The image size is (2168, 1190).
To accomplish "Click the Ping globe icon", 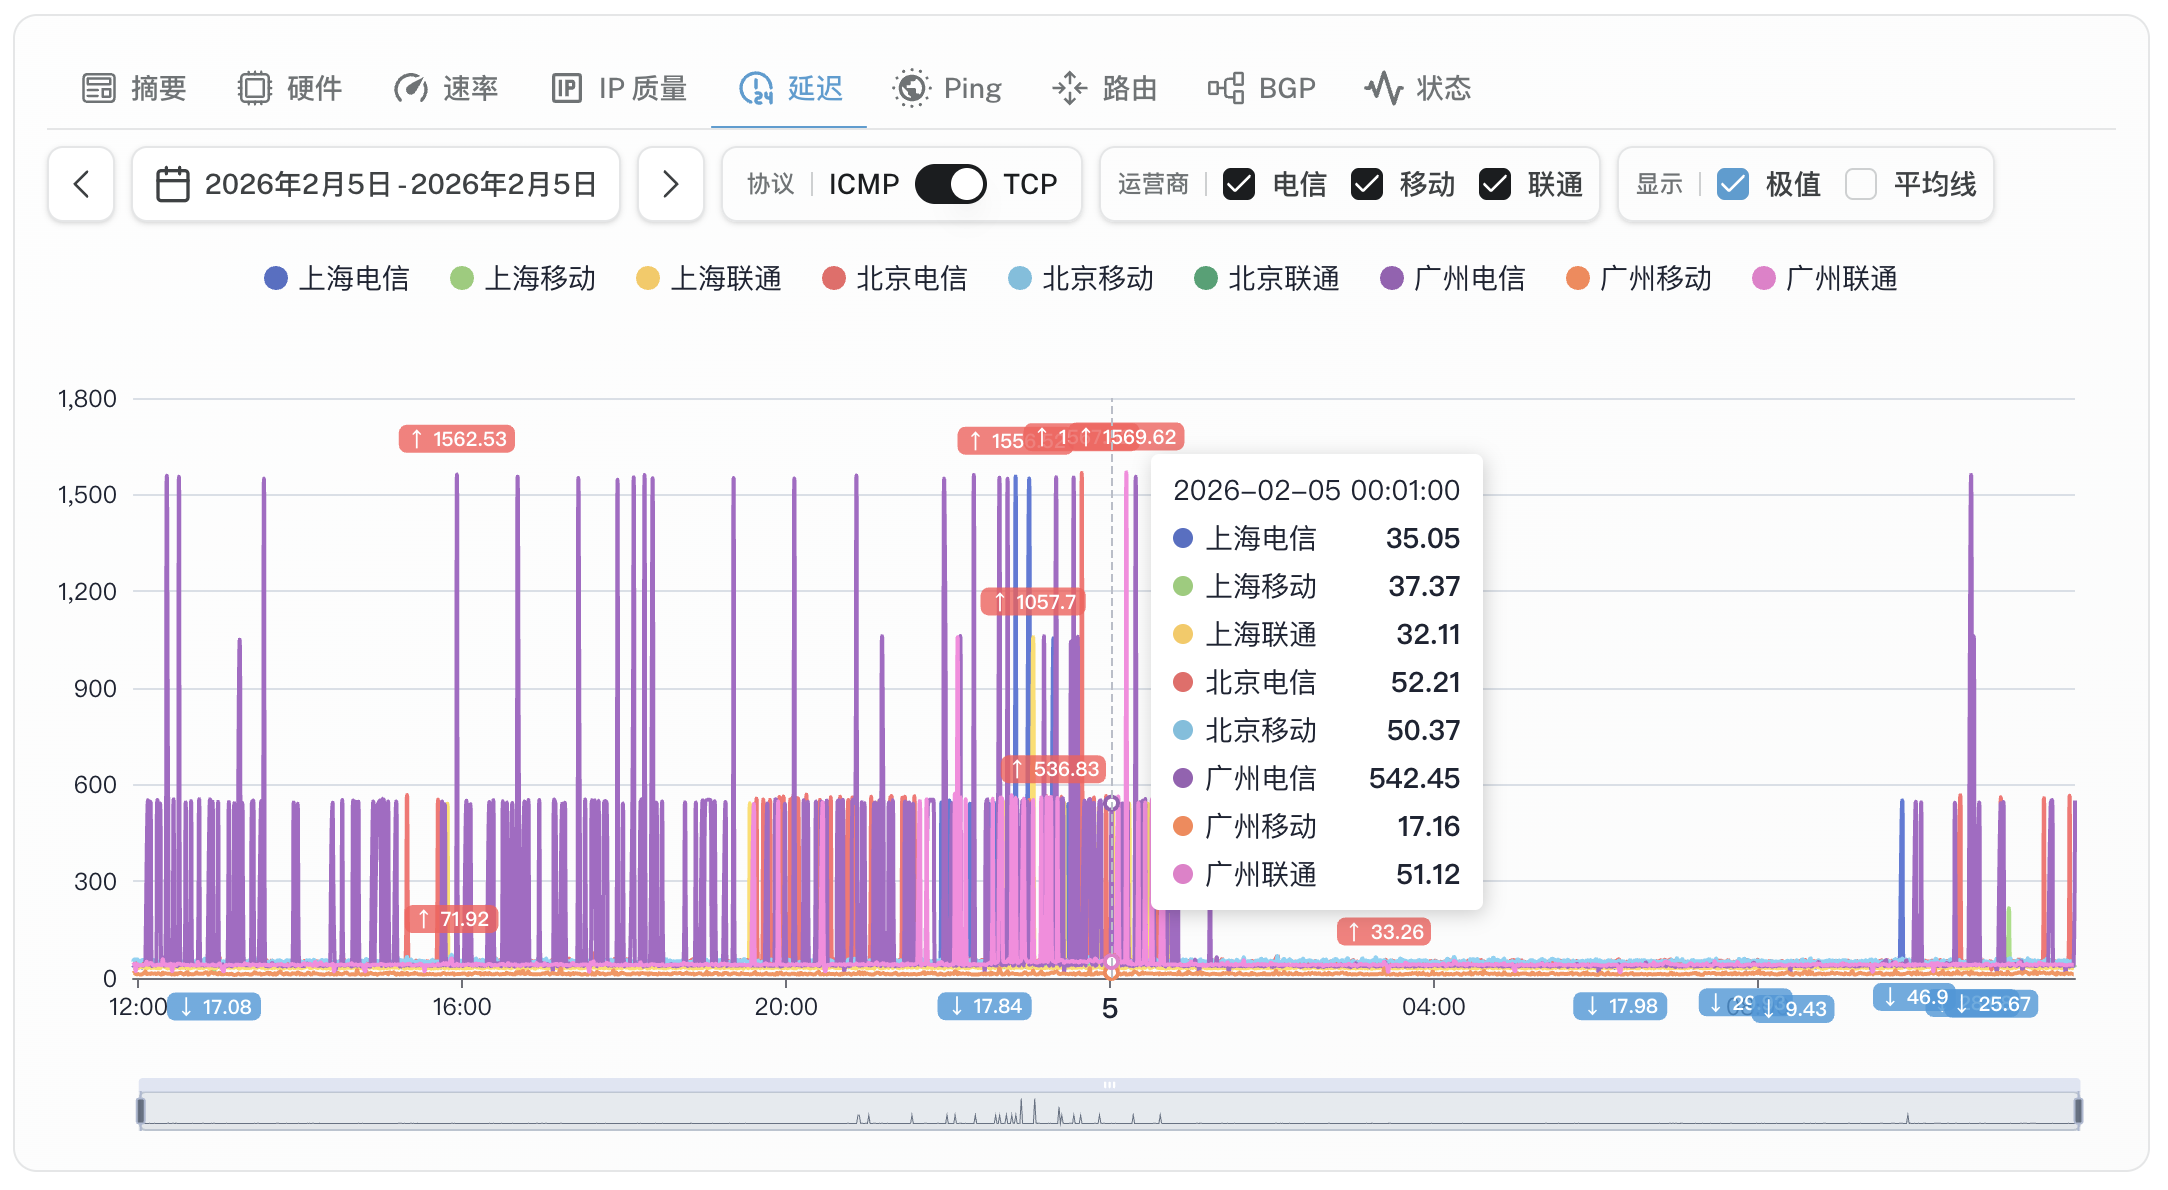I will click(x=911, y=88).
